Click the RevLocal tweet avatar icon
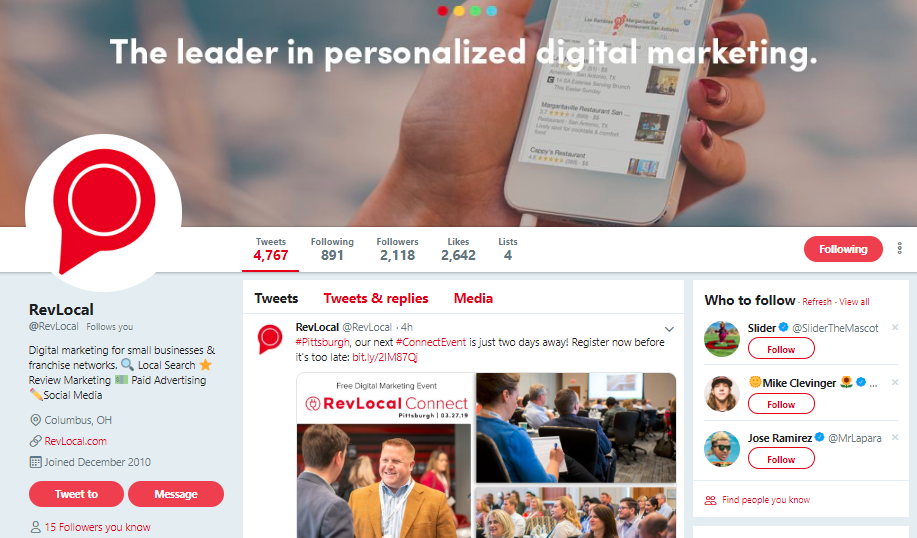The image size is (917, 538). 270,339
